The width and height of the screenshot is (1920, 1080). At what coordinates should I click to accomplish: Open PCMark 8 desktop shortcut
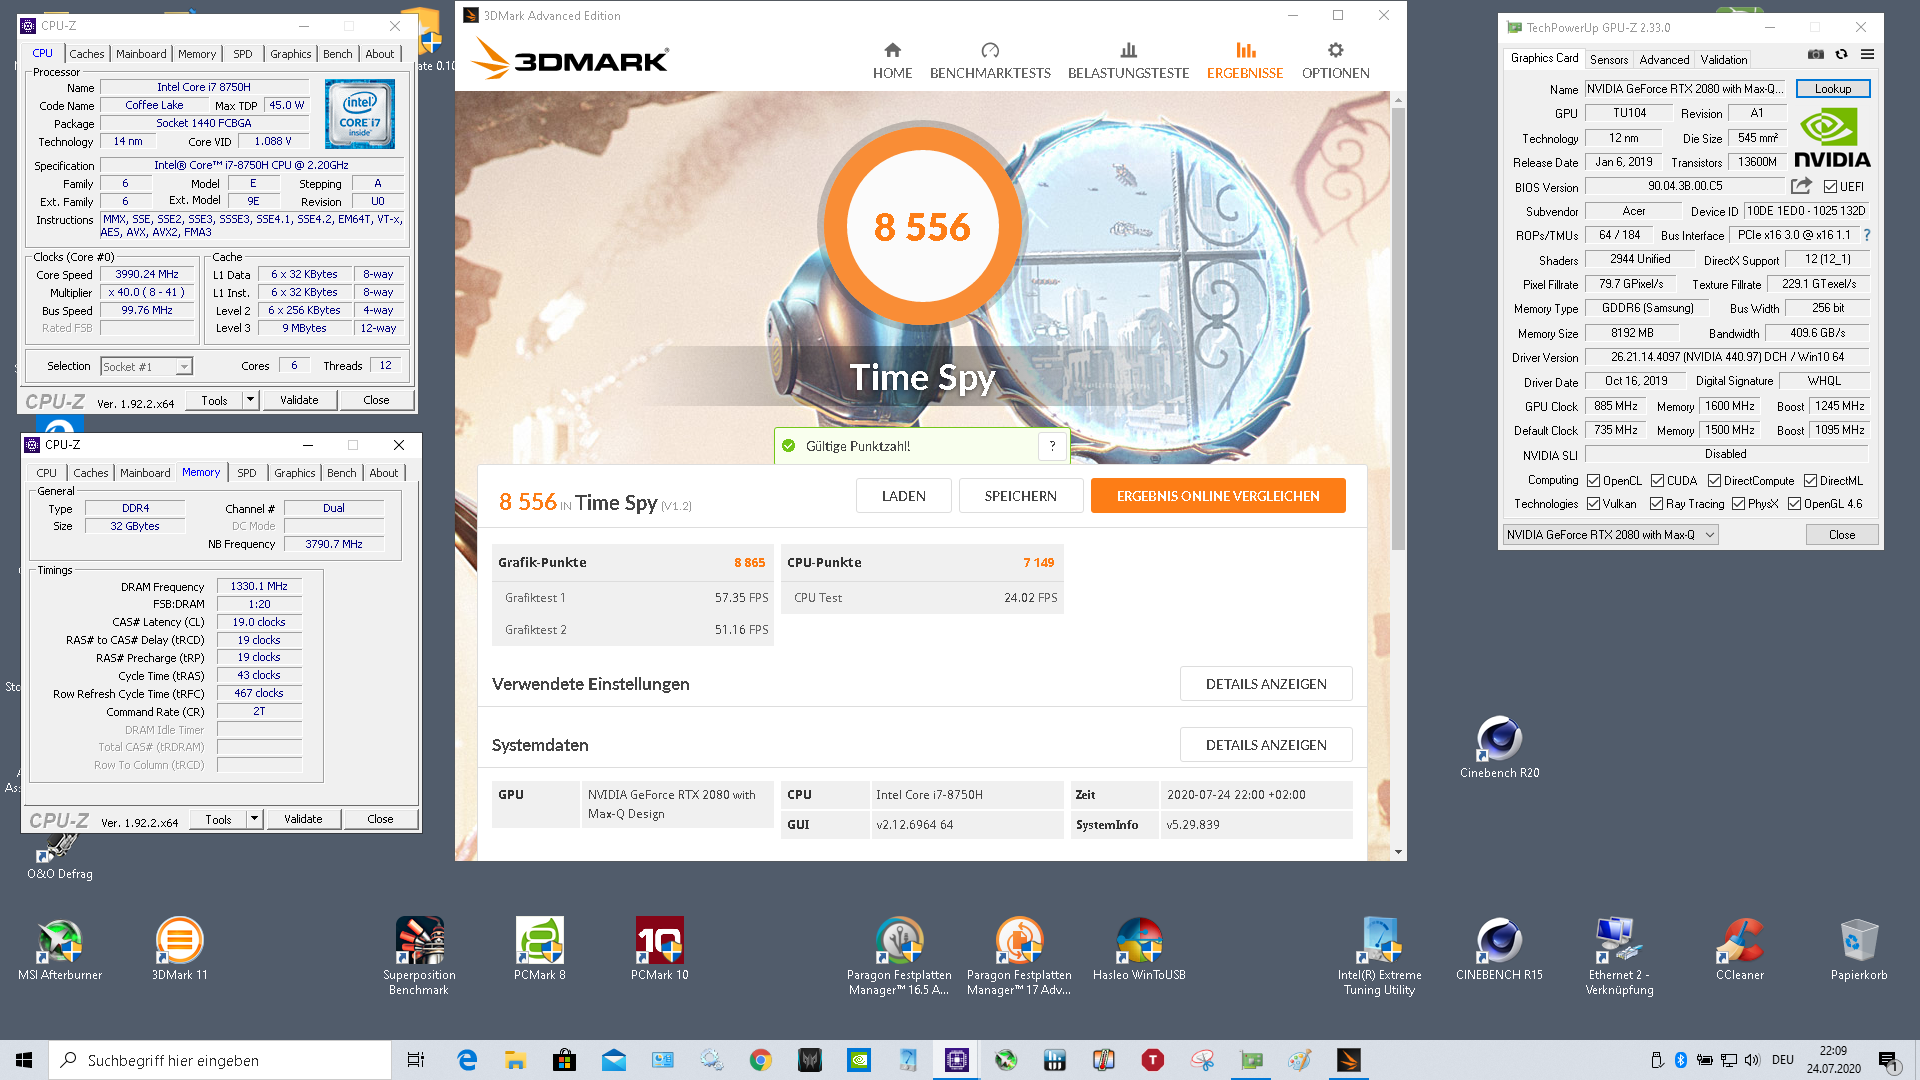540,949
